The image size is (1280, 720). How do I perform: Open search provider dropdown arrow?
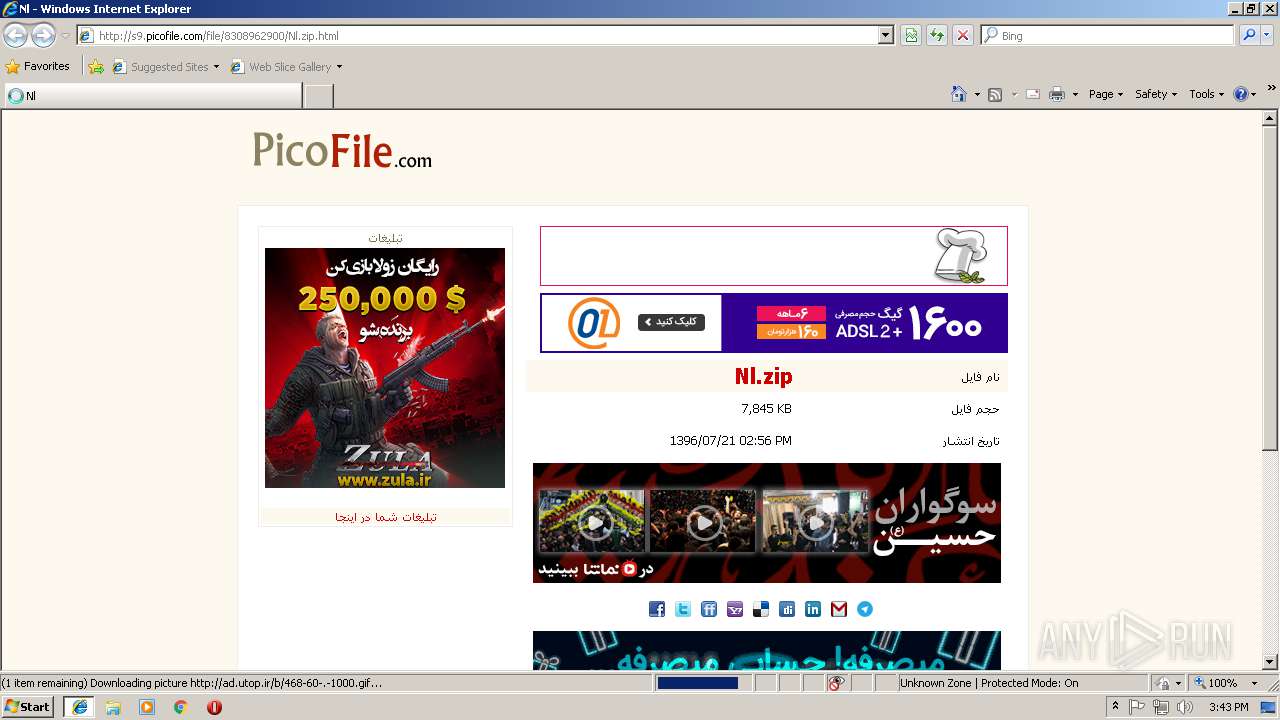tap(1268, 35)
